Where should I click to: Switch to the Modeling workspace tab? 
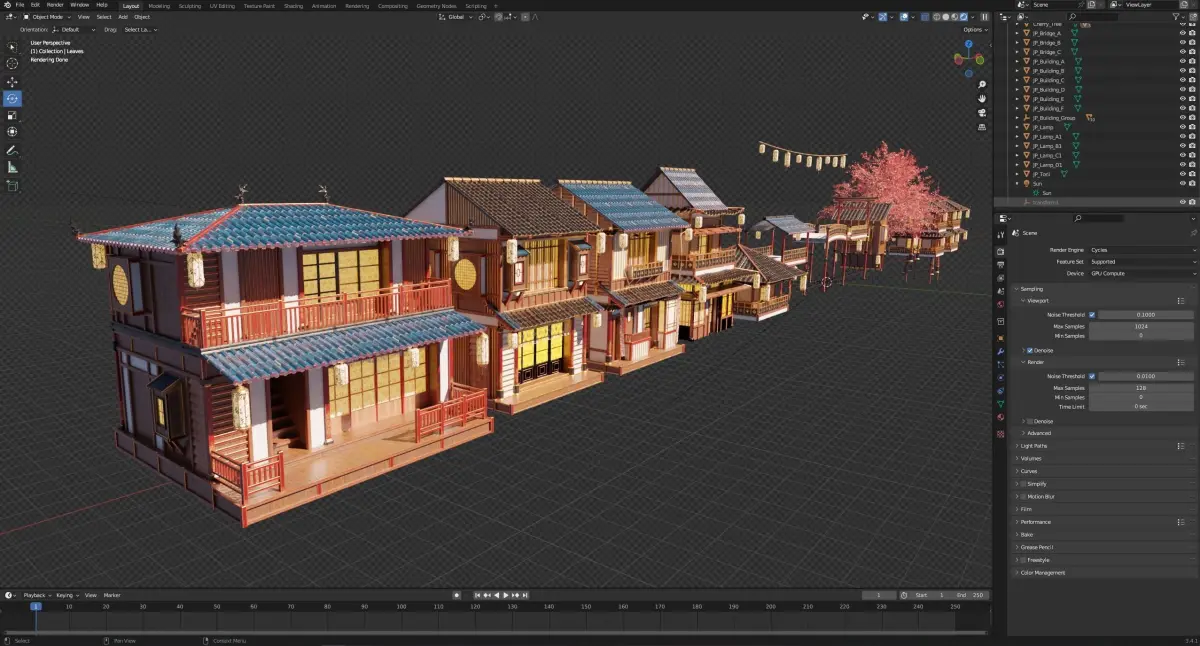(x=159, y=5)
